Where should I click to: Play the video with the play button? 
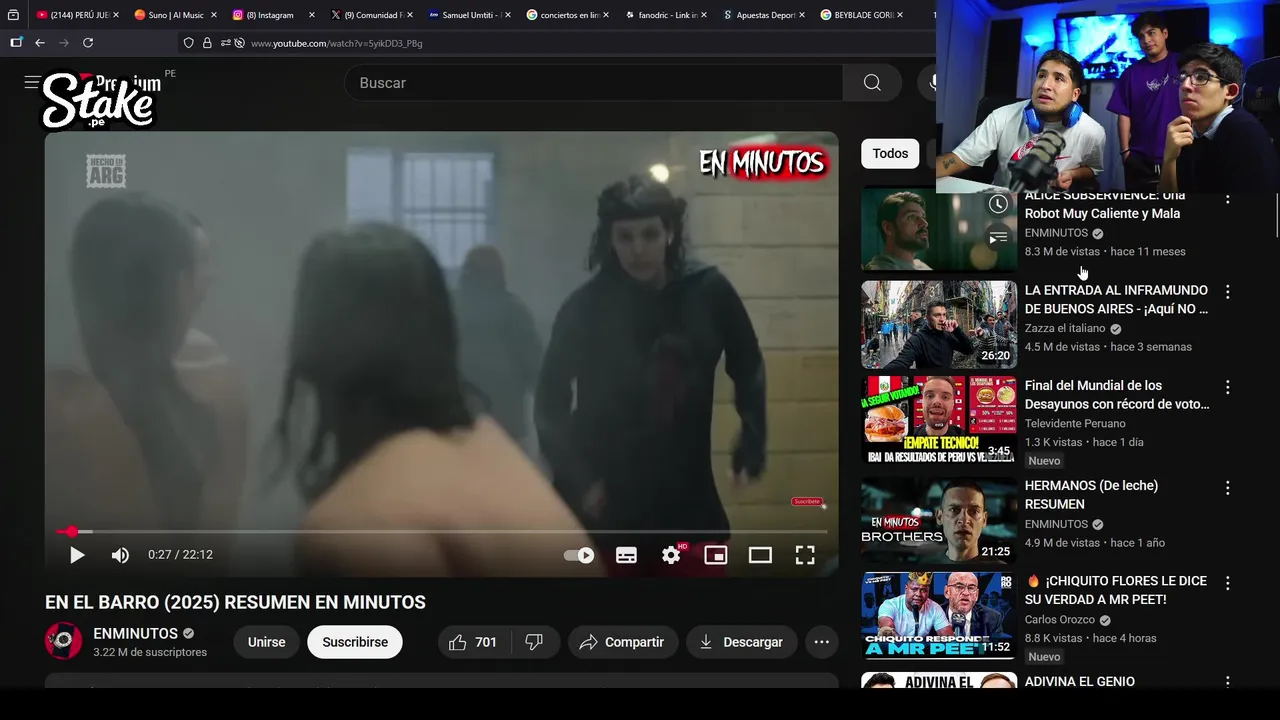(x=77, y=555)
